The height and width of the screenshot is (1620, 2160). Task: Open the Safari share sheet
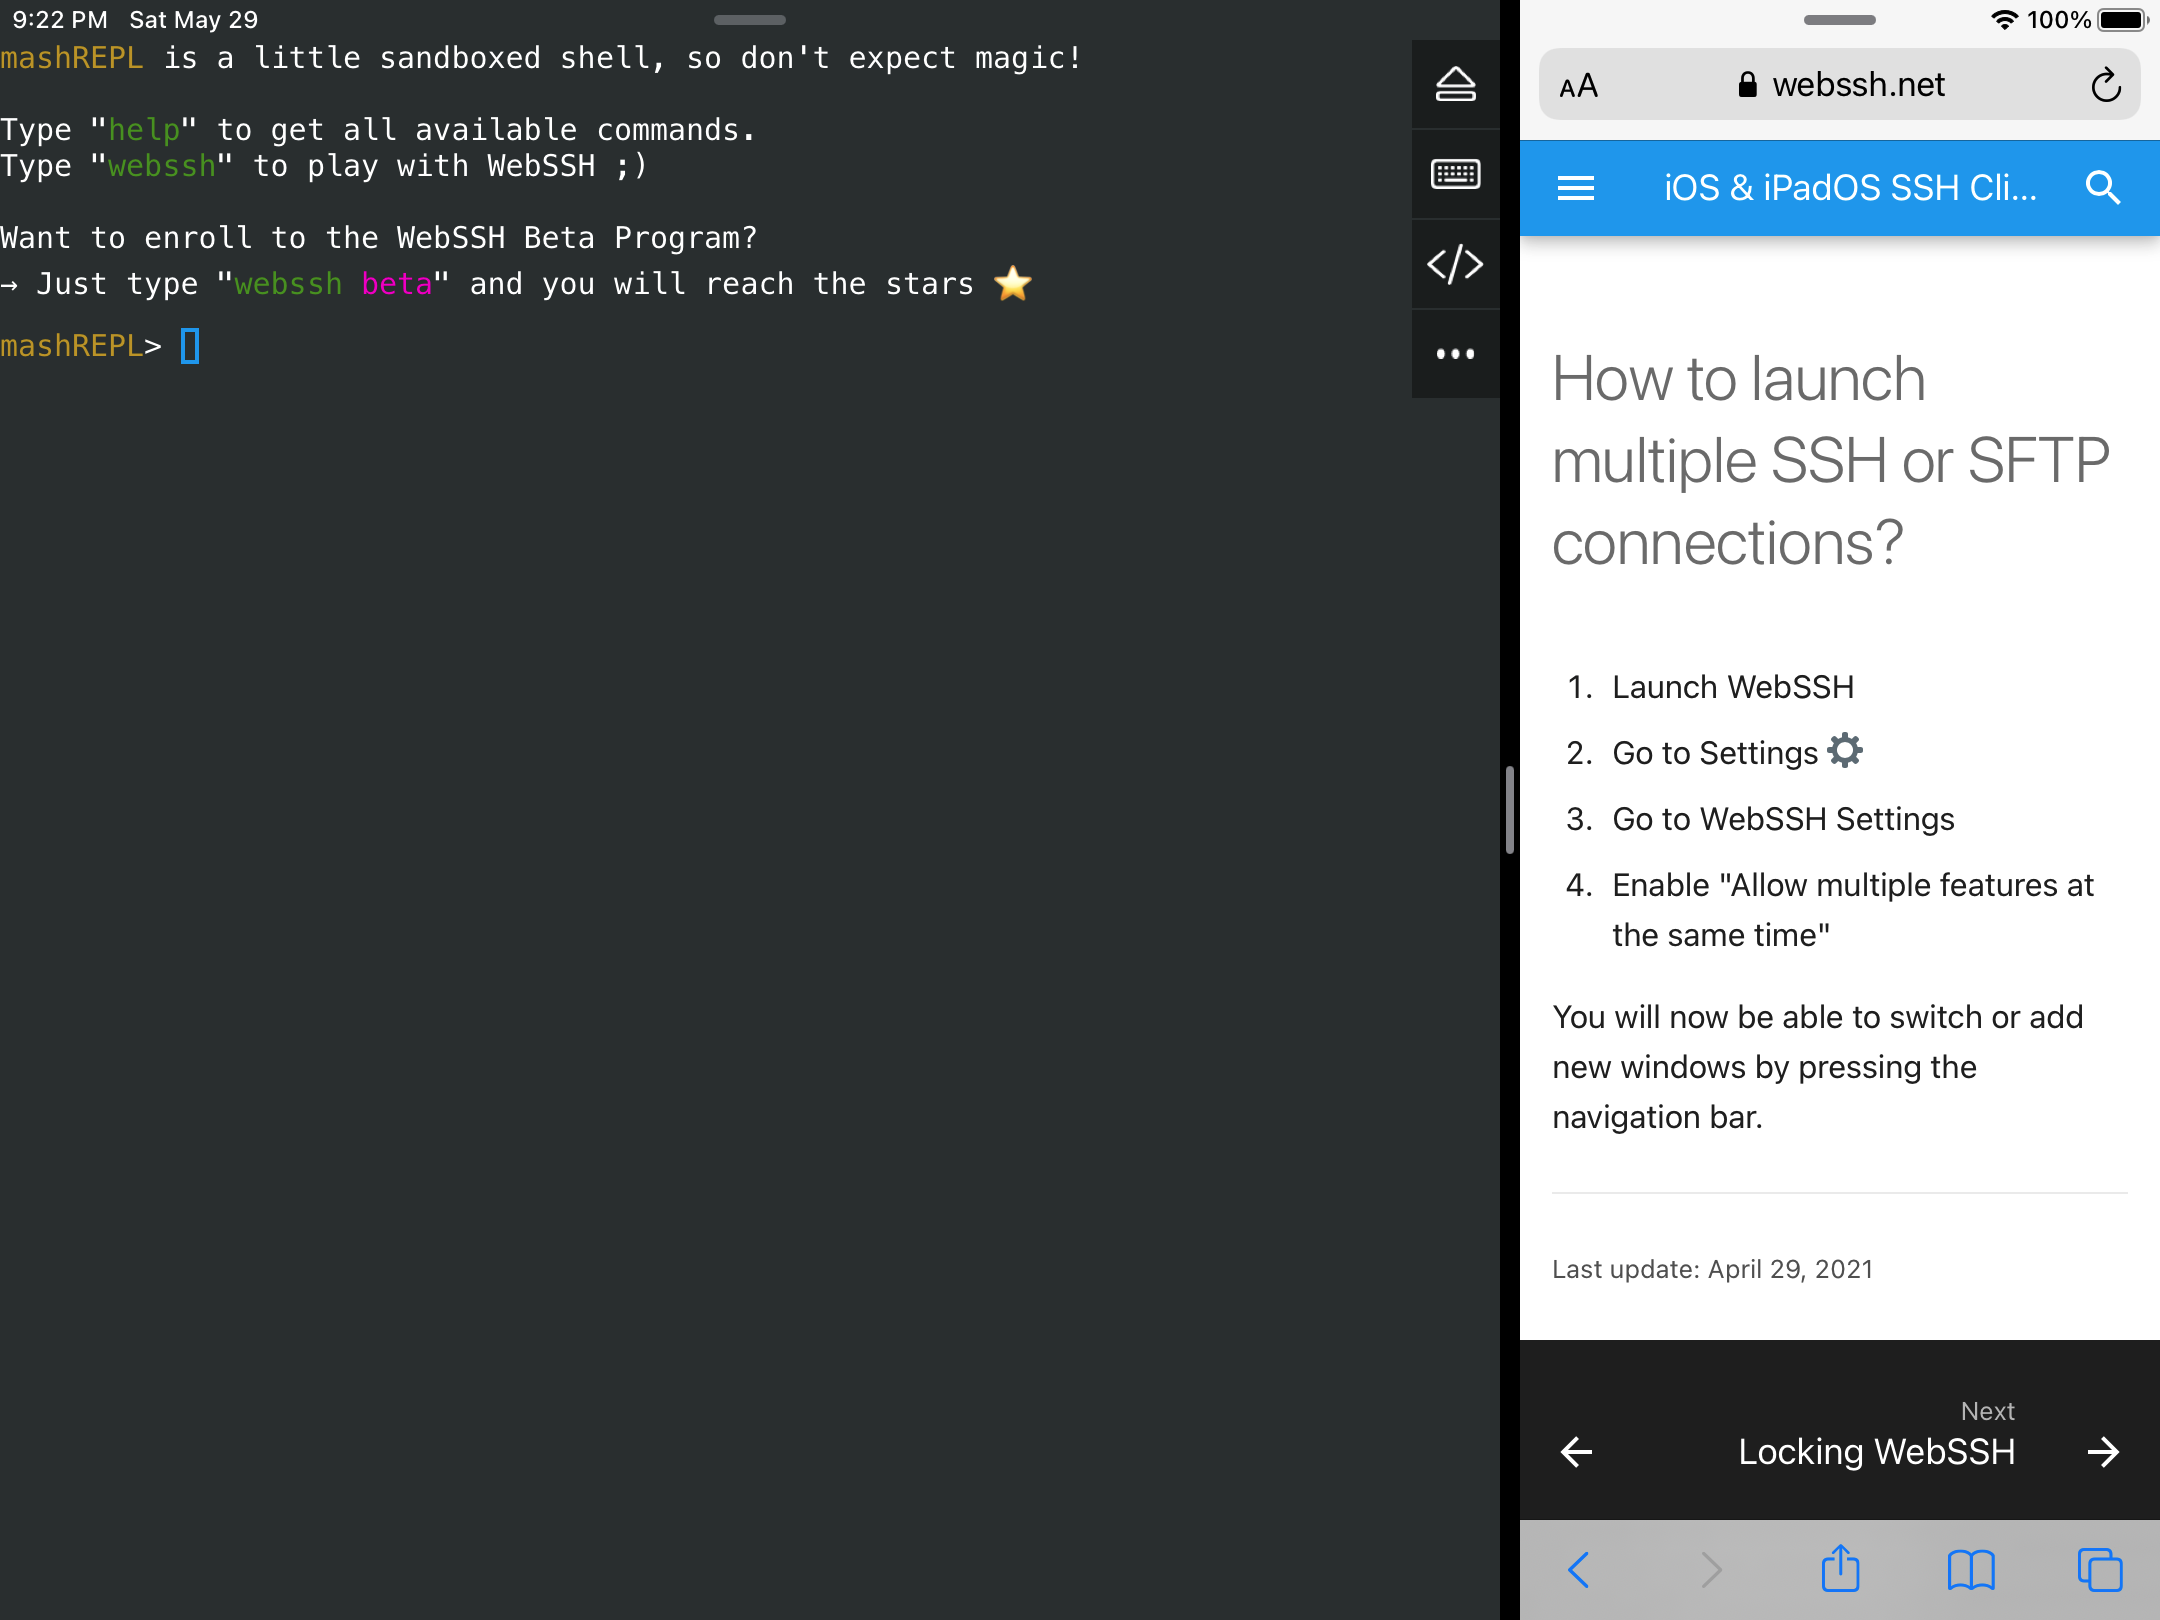point(1840,1567)
